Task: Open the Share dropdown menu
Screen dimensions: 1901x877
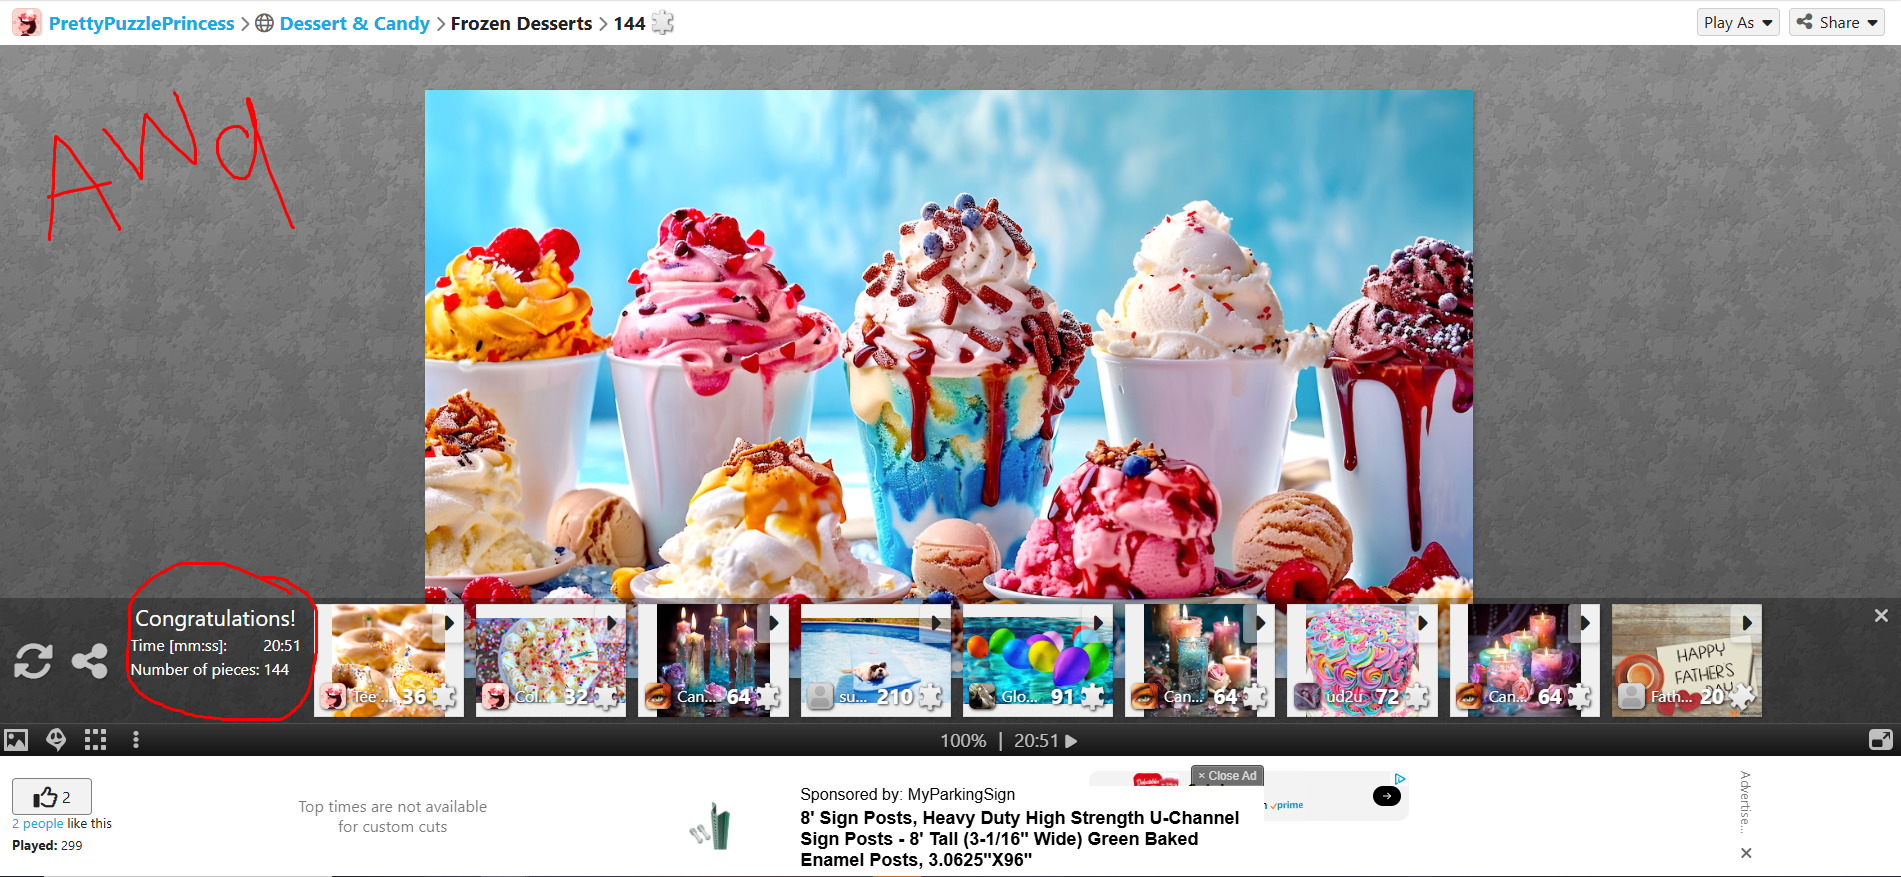Action: (1837, 22)
